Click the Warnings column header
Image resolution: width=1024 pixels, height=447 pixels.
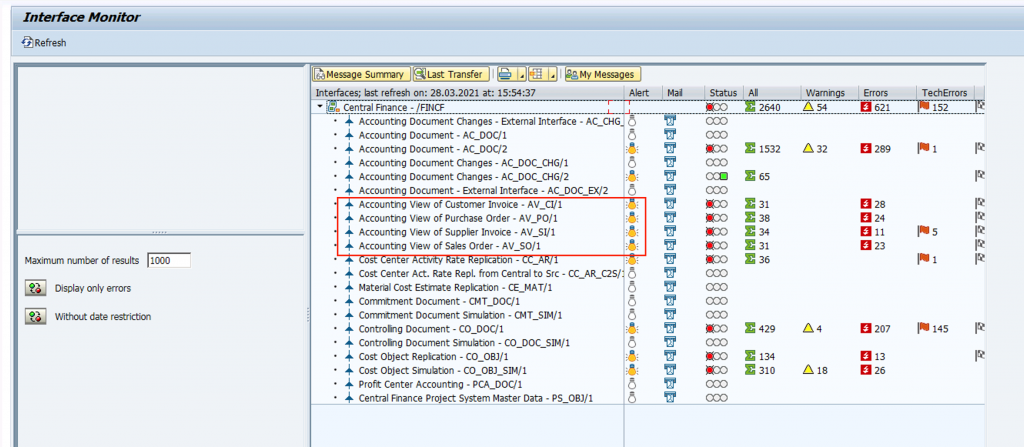click(x=829, y=93)
